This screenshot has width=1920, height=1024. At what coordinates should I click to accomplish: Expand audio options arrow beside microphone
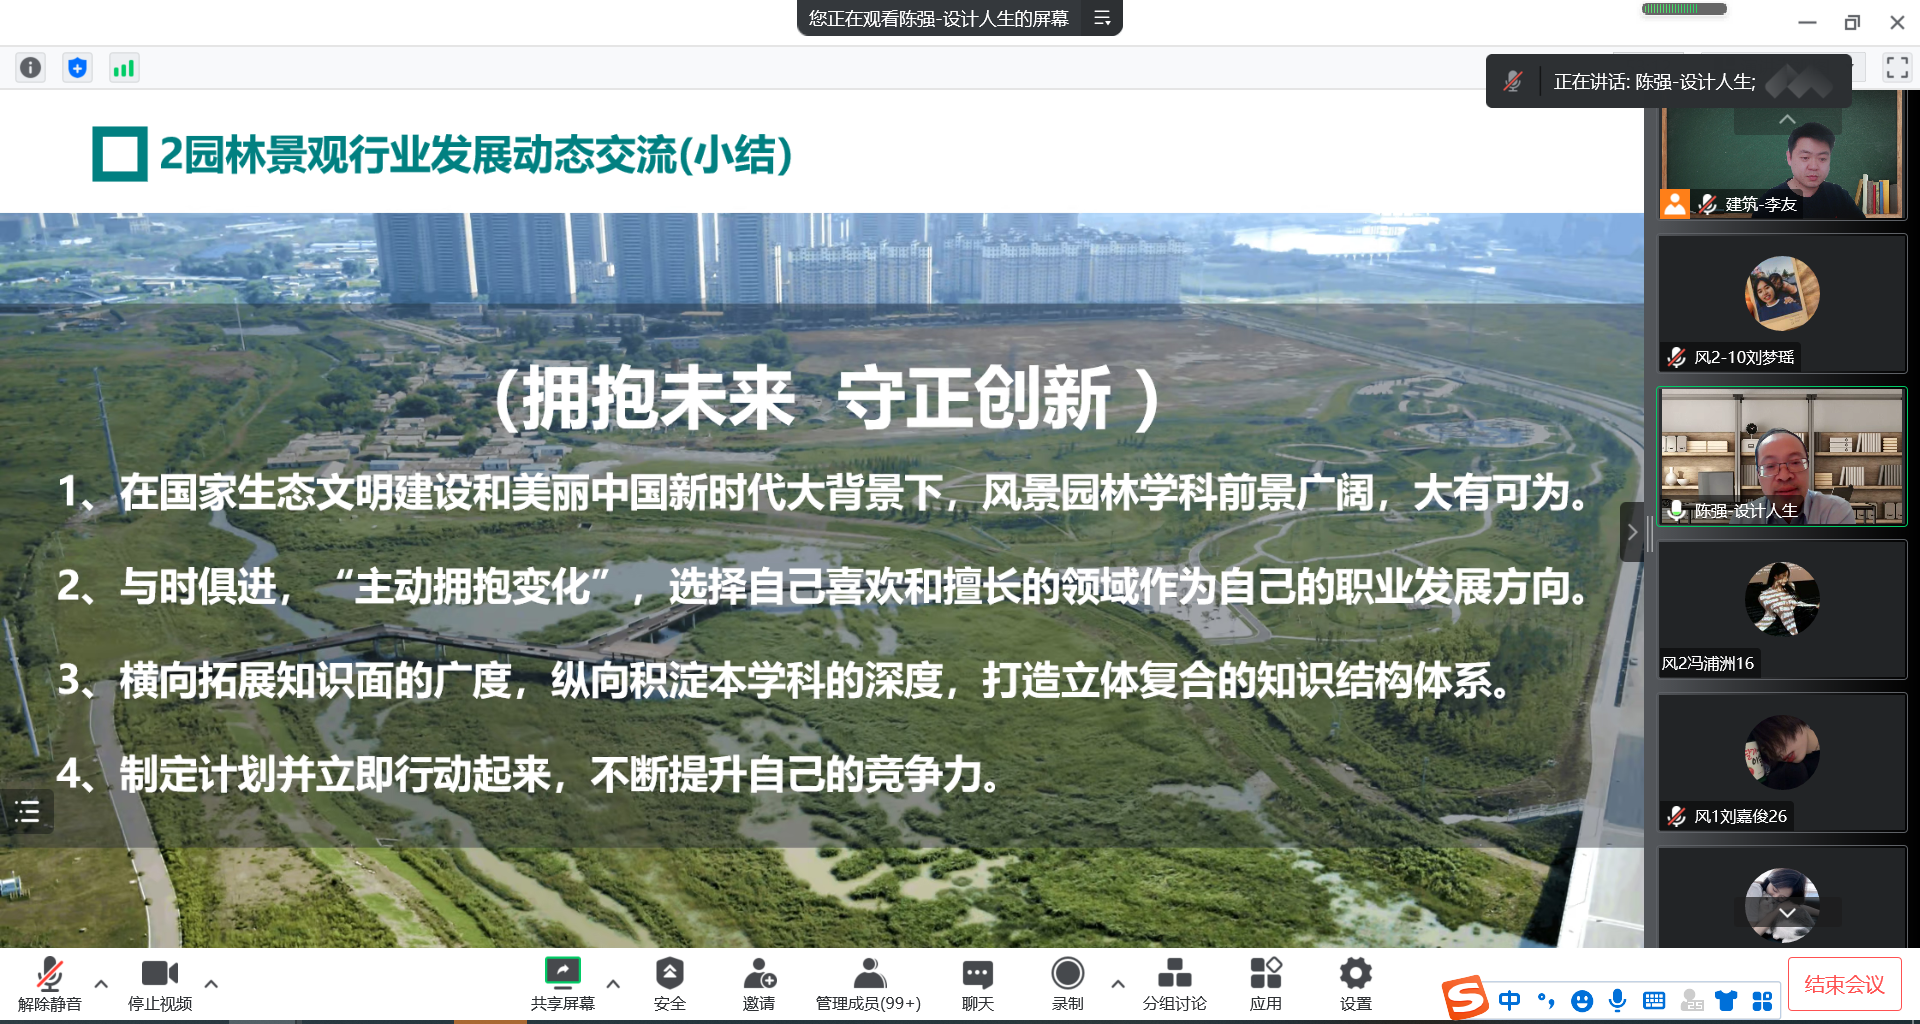(x=101, y=984)
